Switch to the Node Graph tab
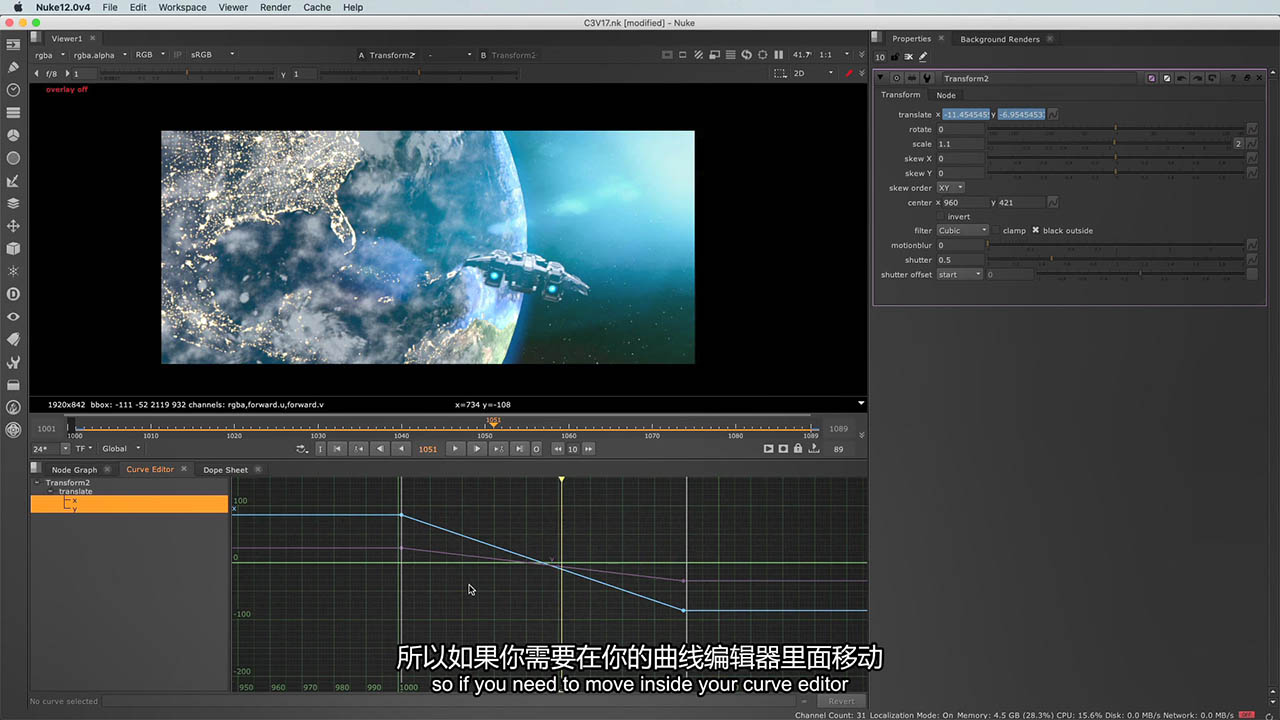This screenshot has width=1280, height=720. click(x=74, y=469)
